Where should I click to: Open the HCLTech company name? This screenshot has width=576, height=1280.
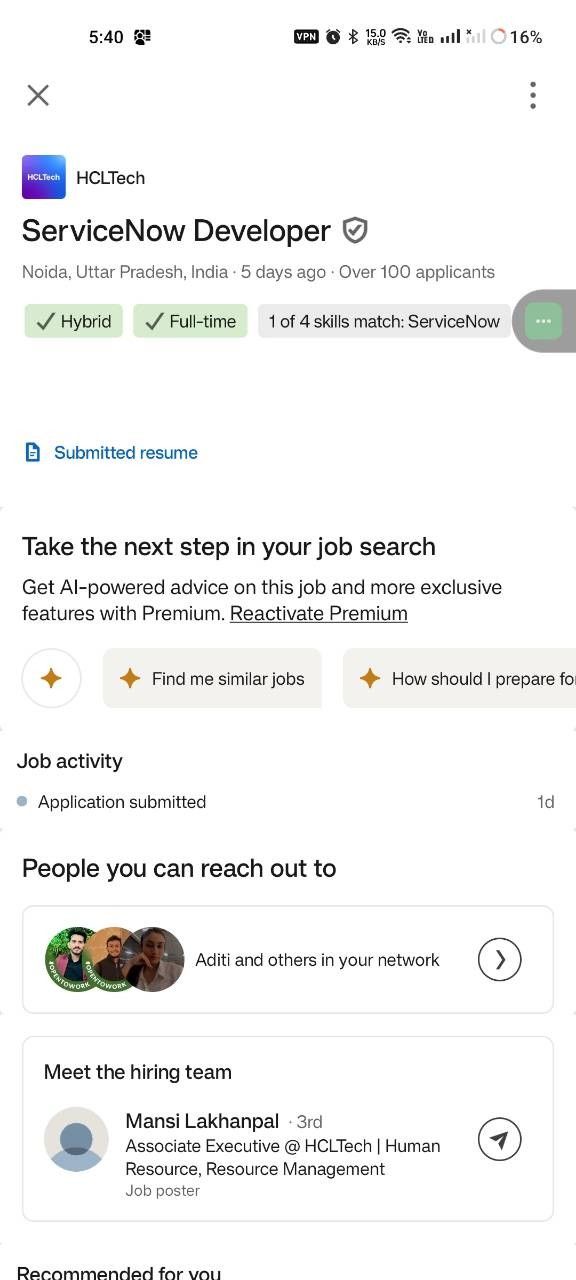coord(111,178)
